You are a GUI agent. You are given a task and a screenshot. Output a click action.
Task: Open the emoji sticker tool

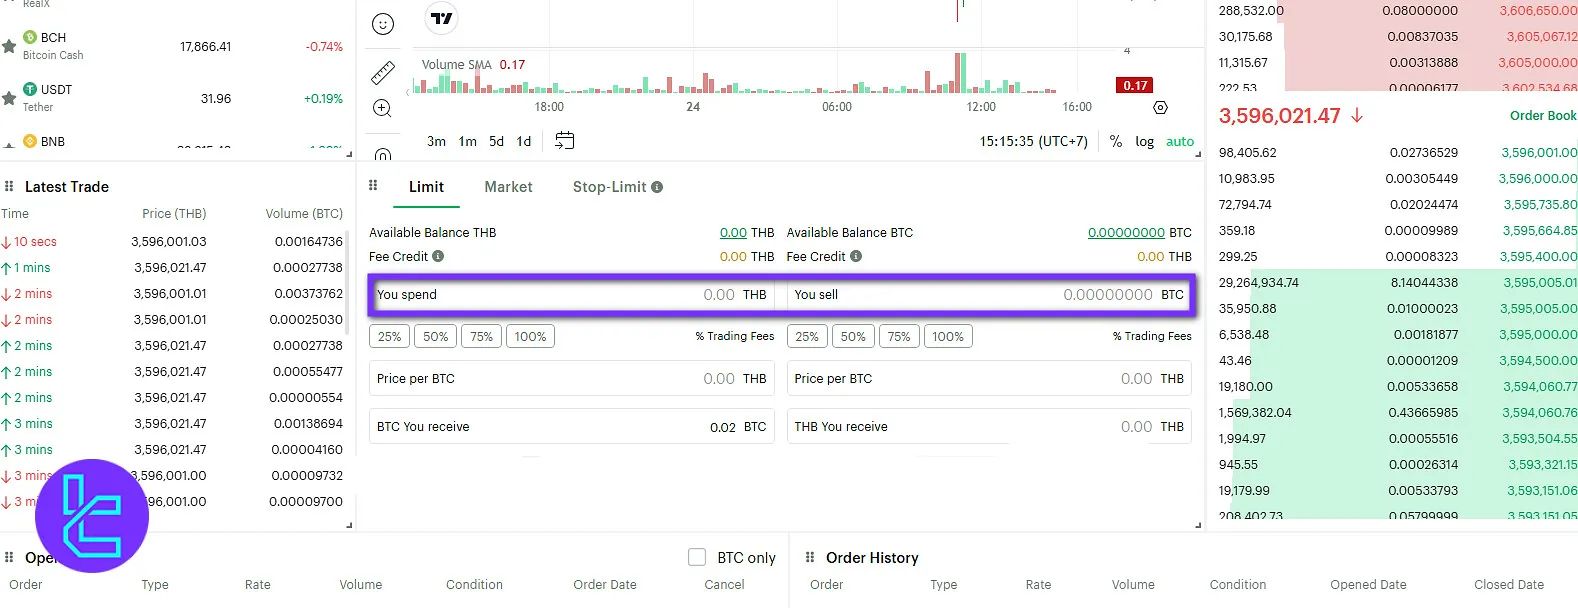pos(383,24)
